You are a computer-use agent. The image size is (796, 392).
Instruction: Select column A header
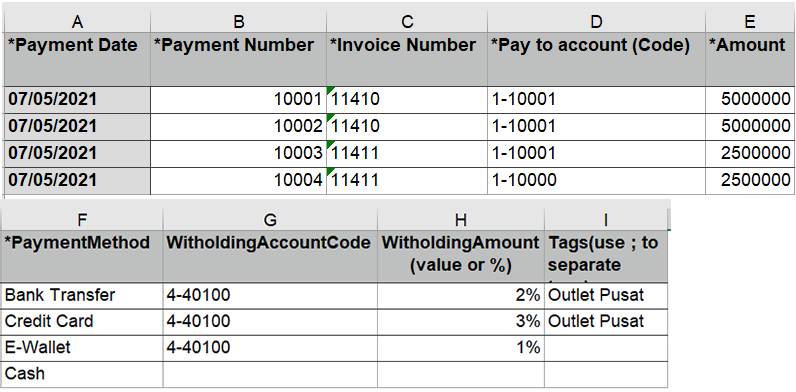[x=77, y=21]
